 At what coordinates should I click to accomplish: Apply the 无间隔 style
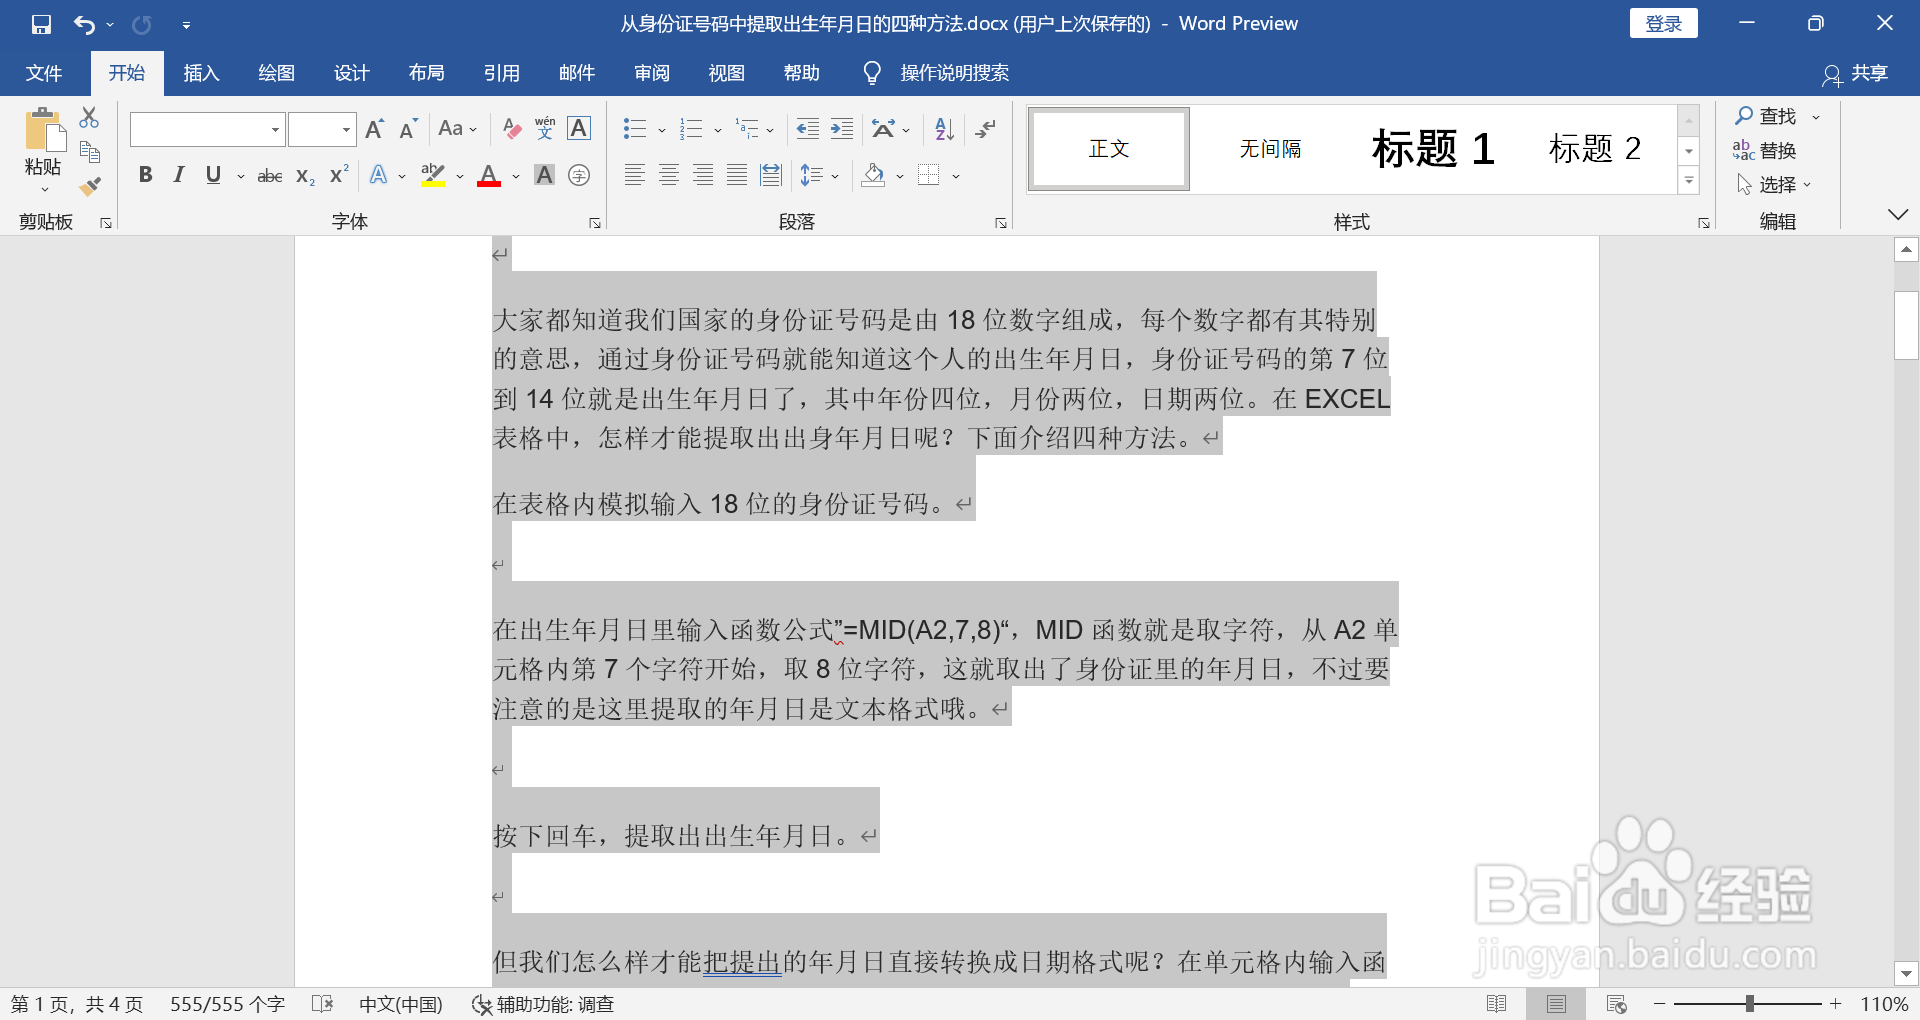point(1271,149)
